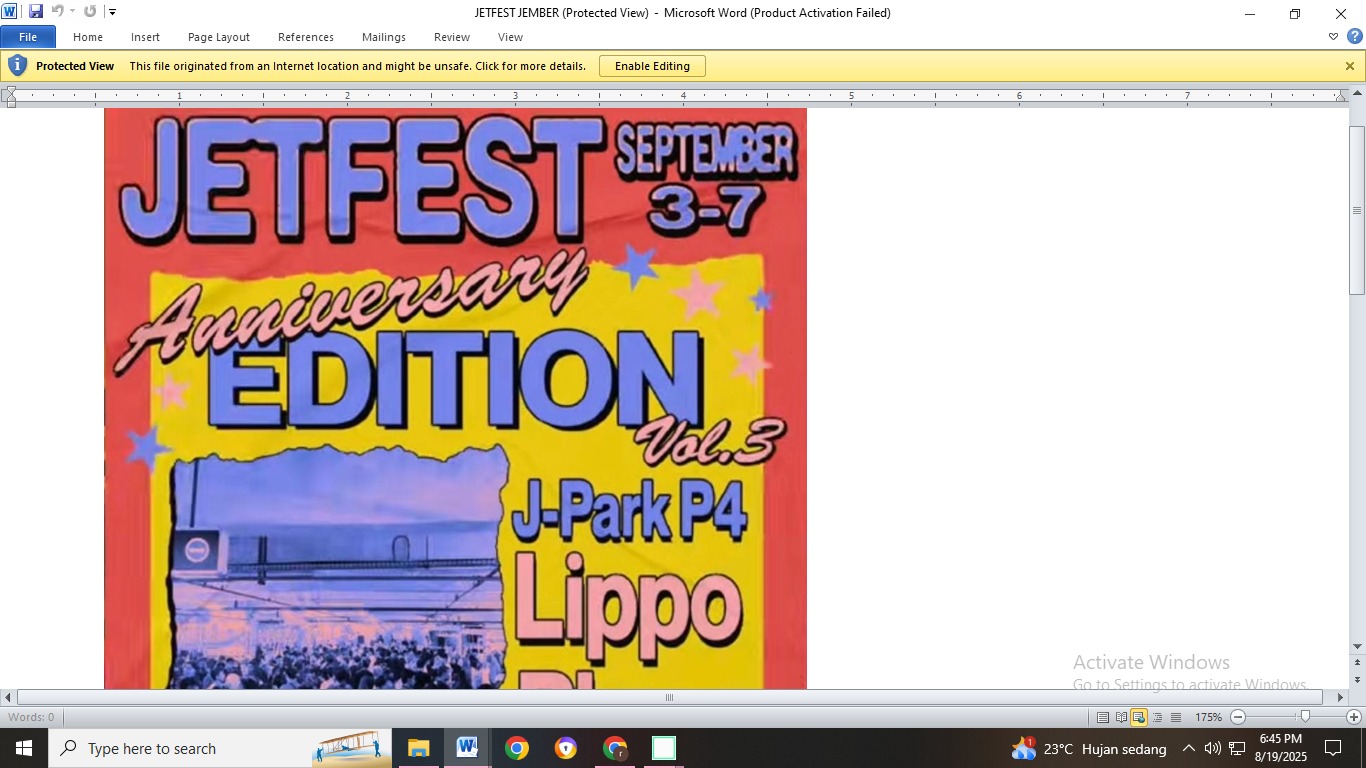Click the JETFEST poster image in document

[x=455, y=398]
